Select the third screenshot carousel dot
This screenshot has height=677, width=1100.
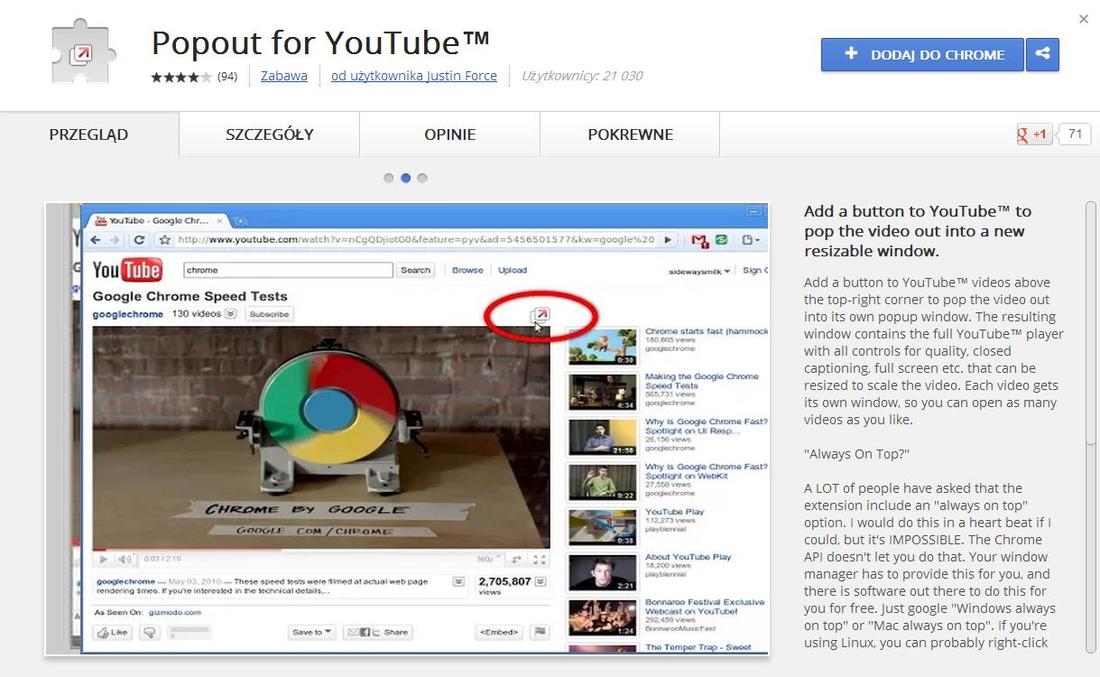[x=422, y=178]
